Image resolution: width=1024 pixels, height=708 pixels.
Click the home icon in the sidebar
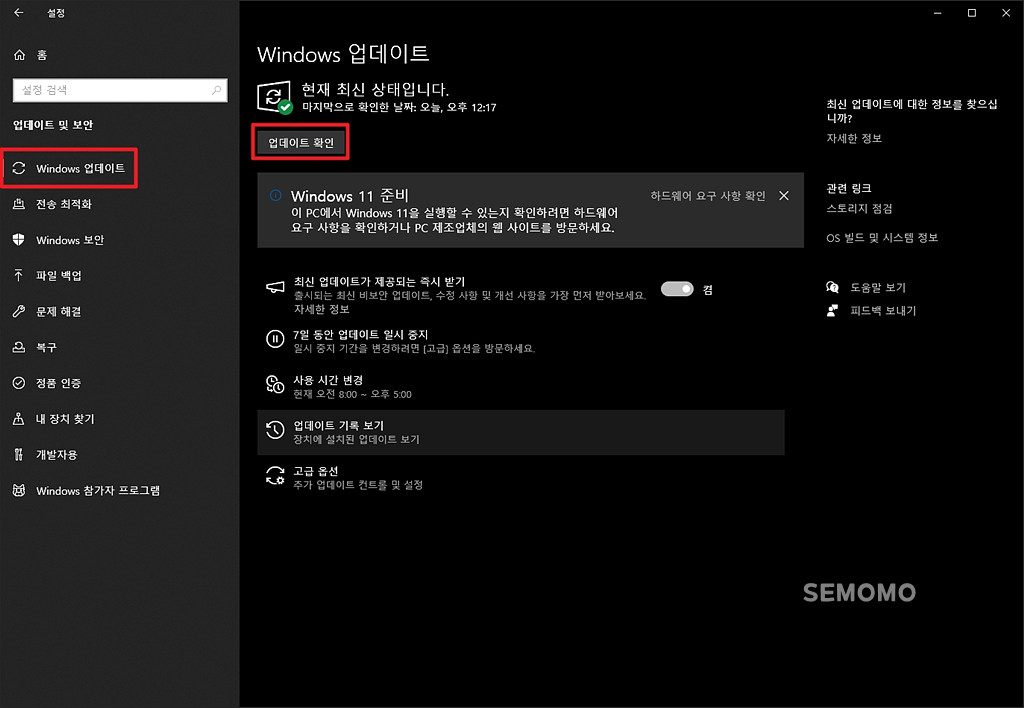tap(20, 55)
